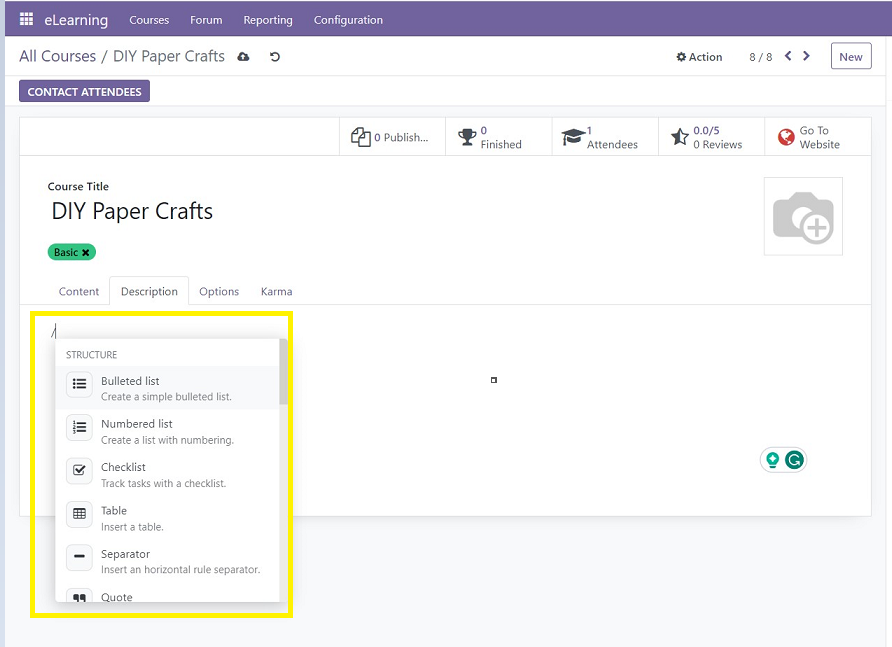This screenshot has width=892, height=647.
Task: Click the Basic tag label
Action: point(66,252)
